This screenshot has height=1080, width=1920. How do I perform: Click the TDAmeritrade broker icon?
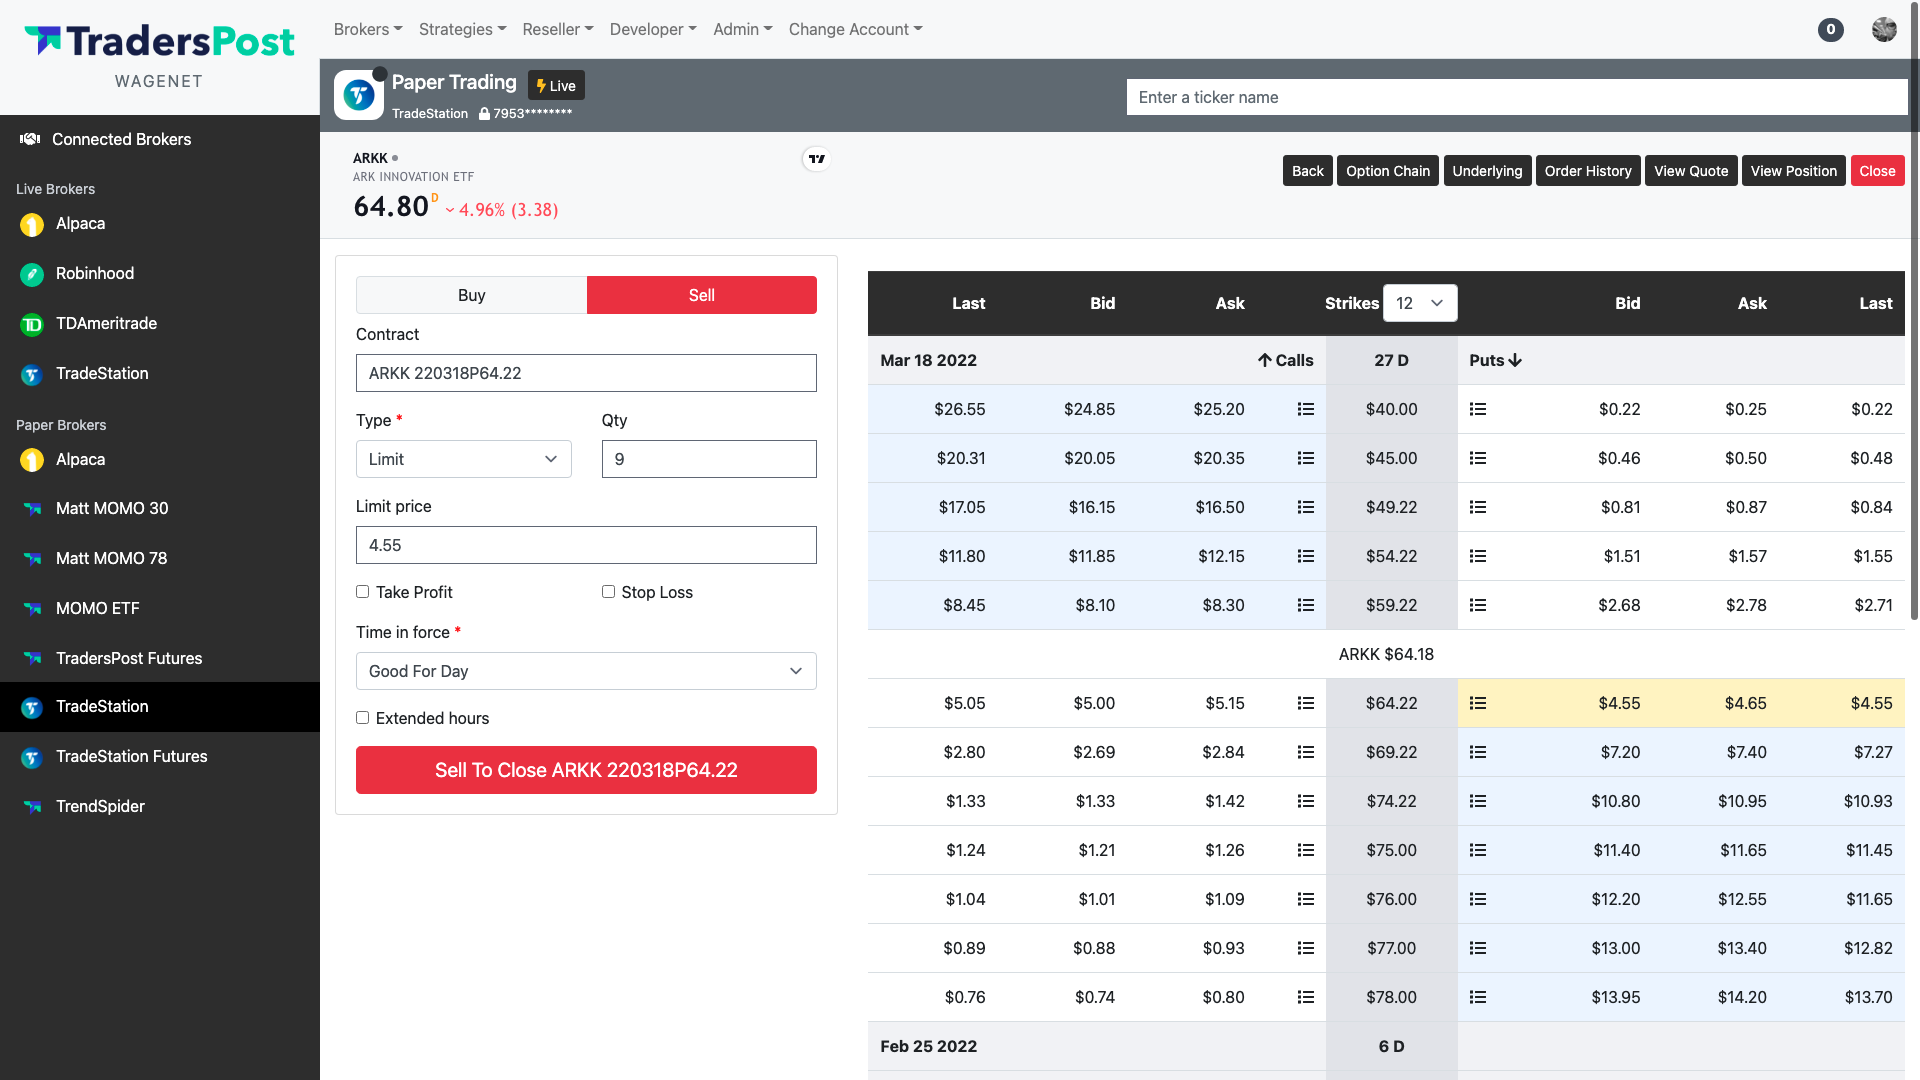pos(32,324)
